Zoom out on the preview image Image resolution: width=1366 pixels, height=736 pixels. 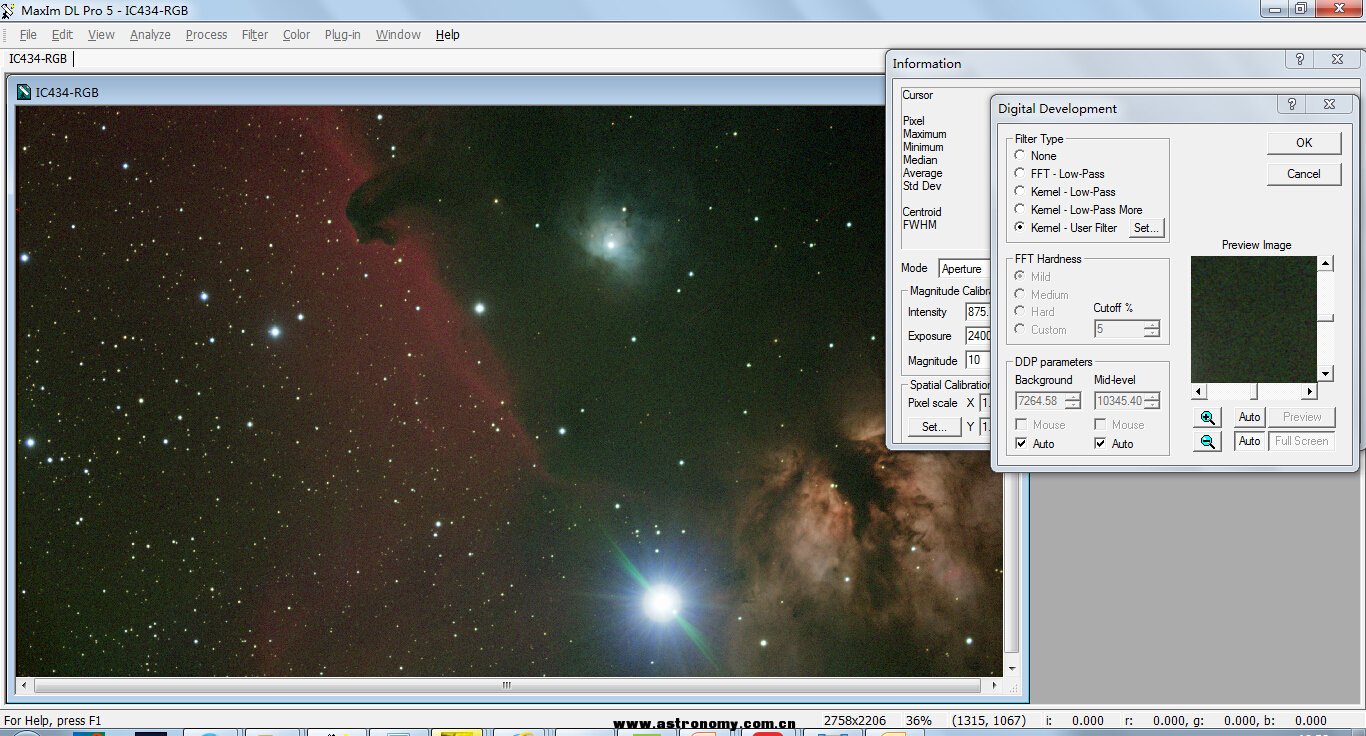(x=1208, y=442)
